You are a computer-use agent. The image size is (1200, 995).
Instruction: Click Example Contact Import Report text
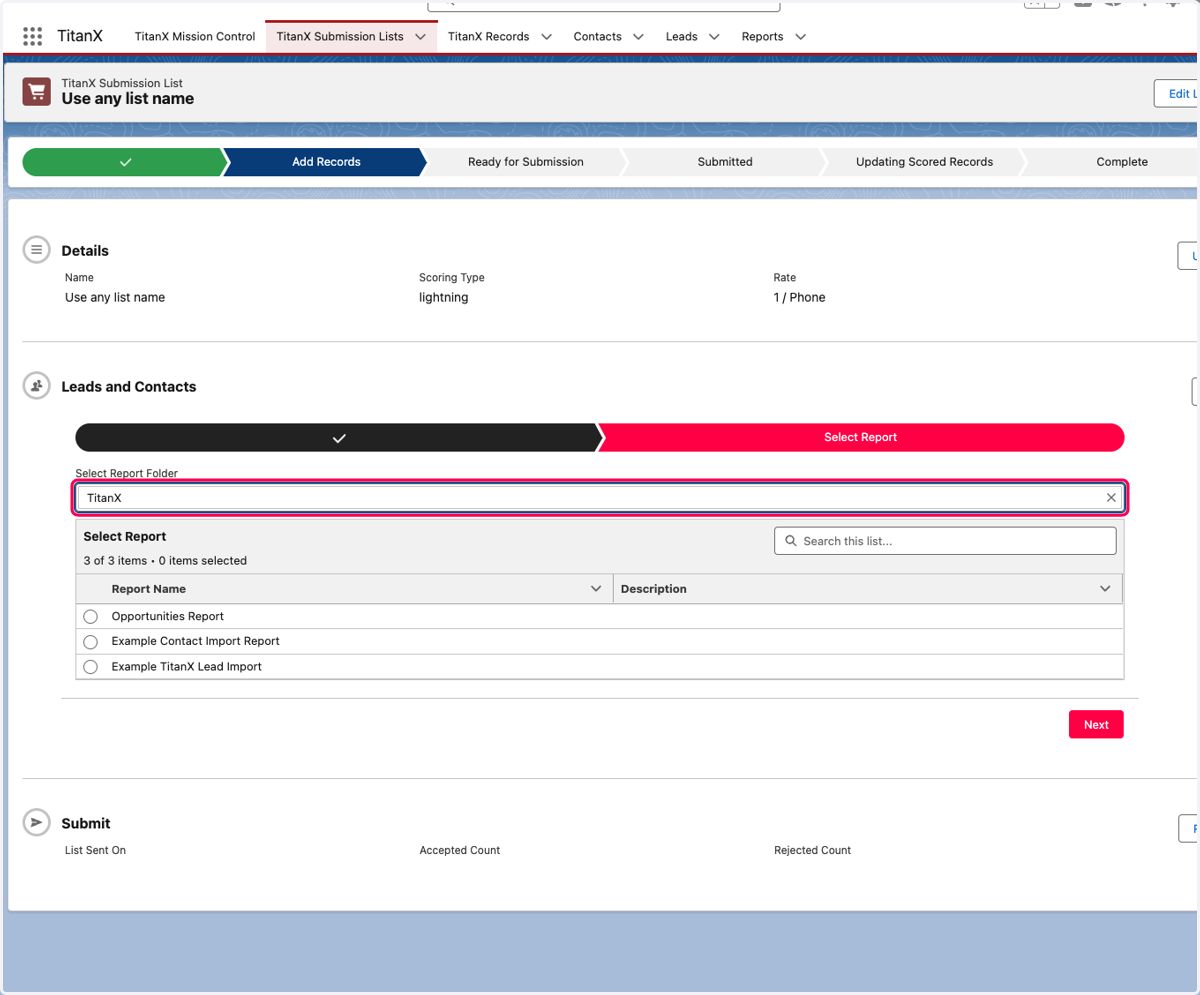tap(196, 642)
